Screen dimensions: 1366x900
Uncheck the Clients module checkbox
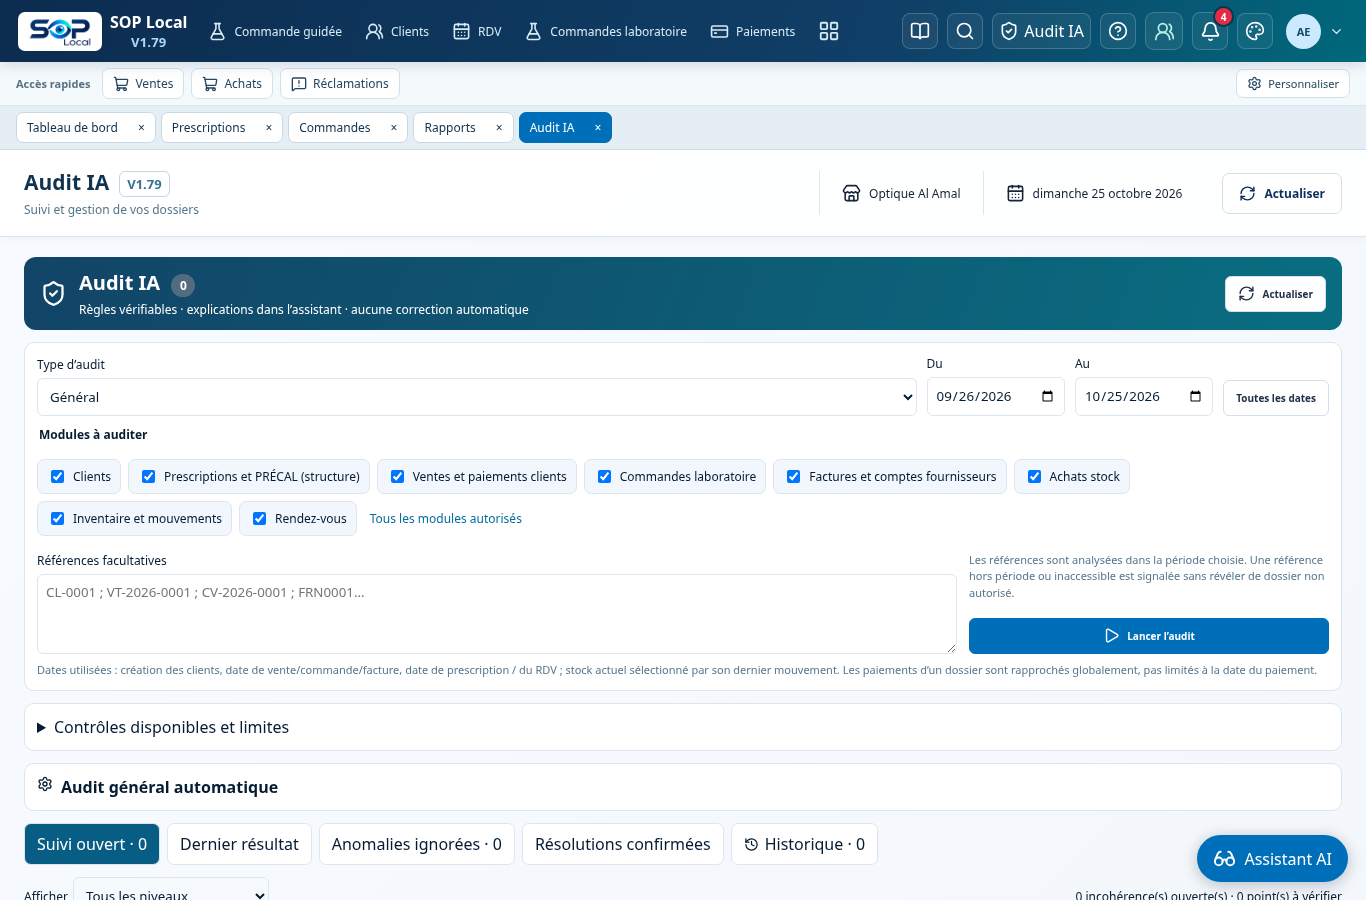(58, 477)
